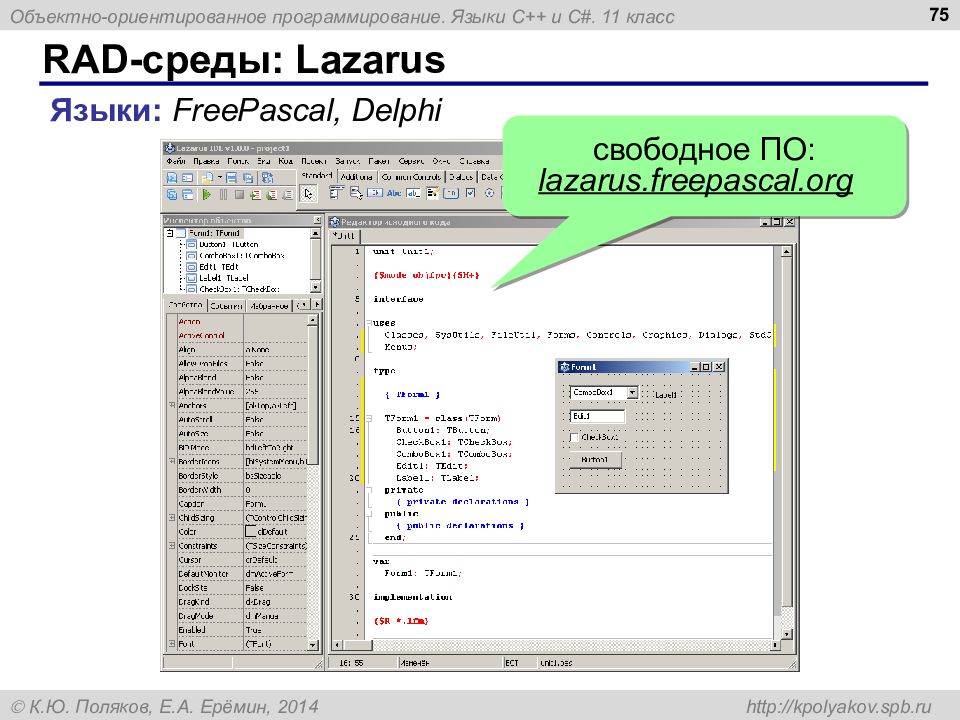Expand the Constraints property
Image resolution: width=960 pixels, height=720 pixels.
172,546
